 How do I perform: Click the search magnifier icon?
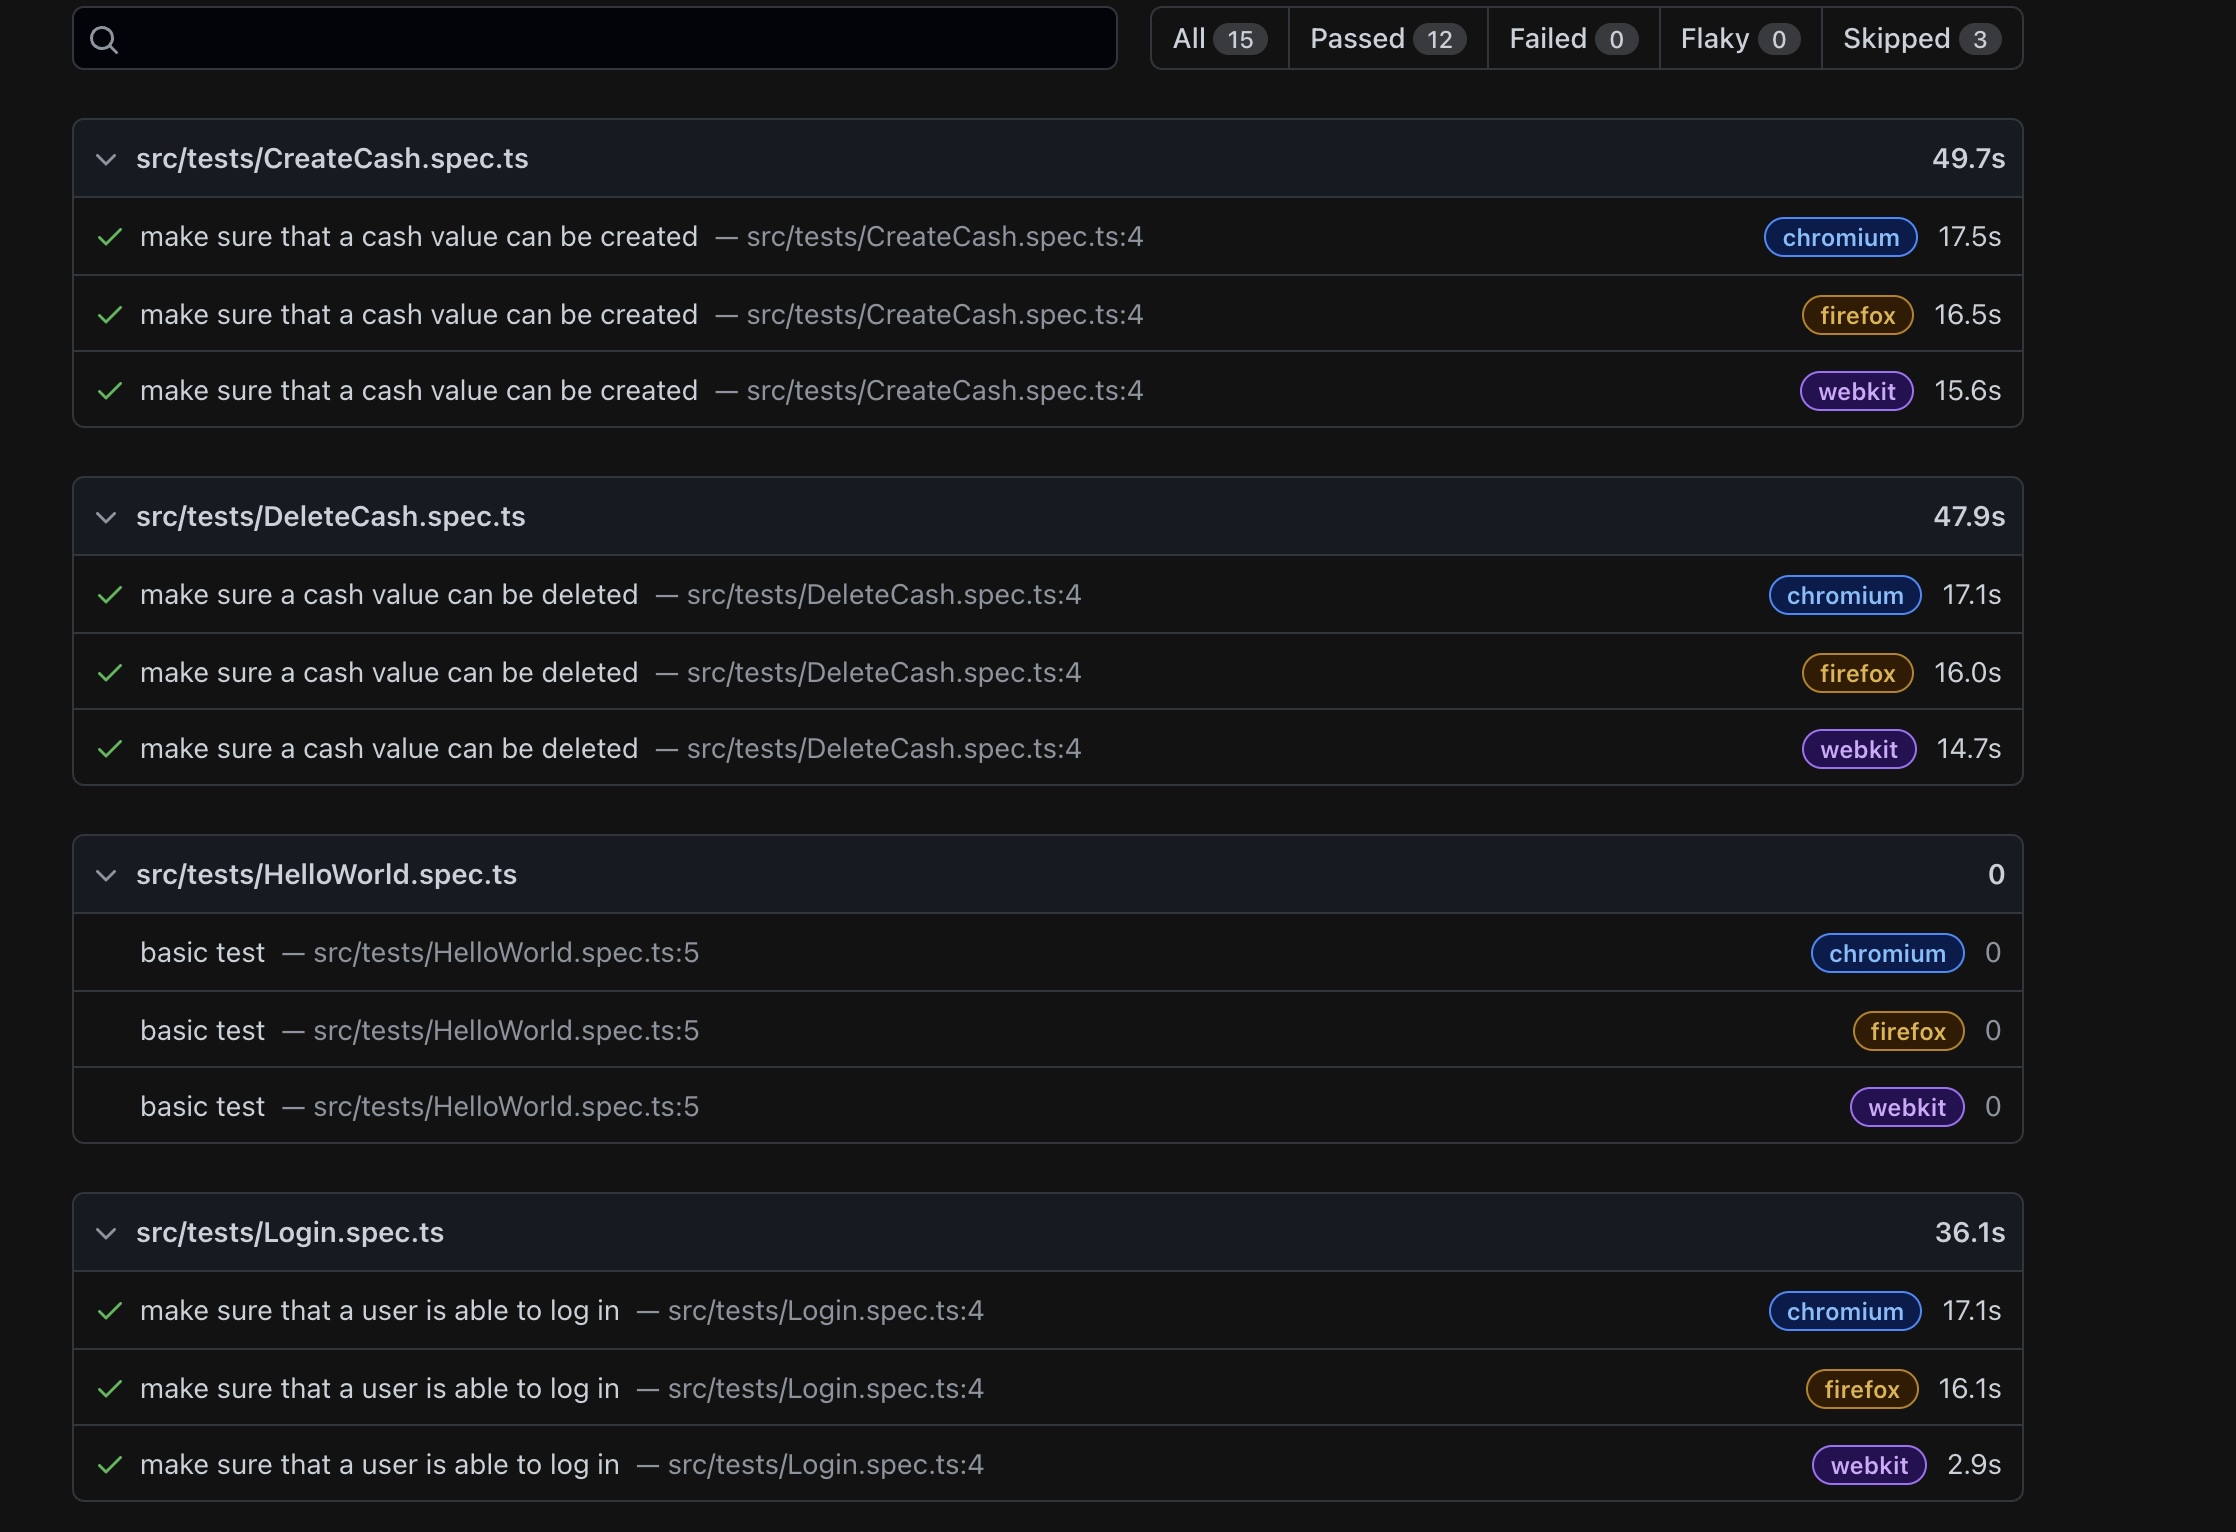(x=104, y=40)
